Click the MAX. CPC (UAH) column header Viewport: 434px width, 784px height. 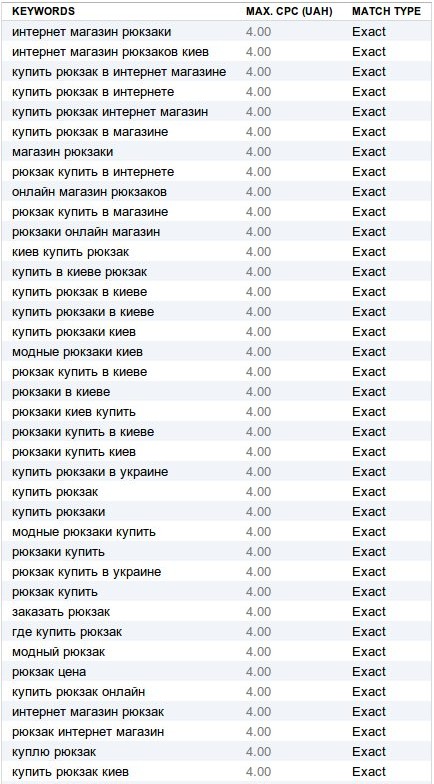289,12
